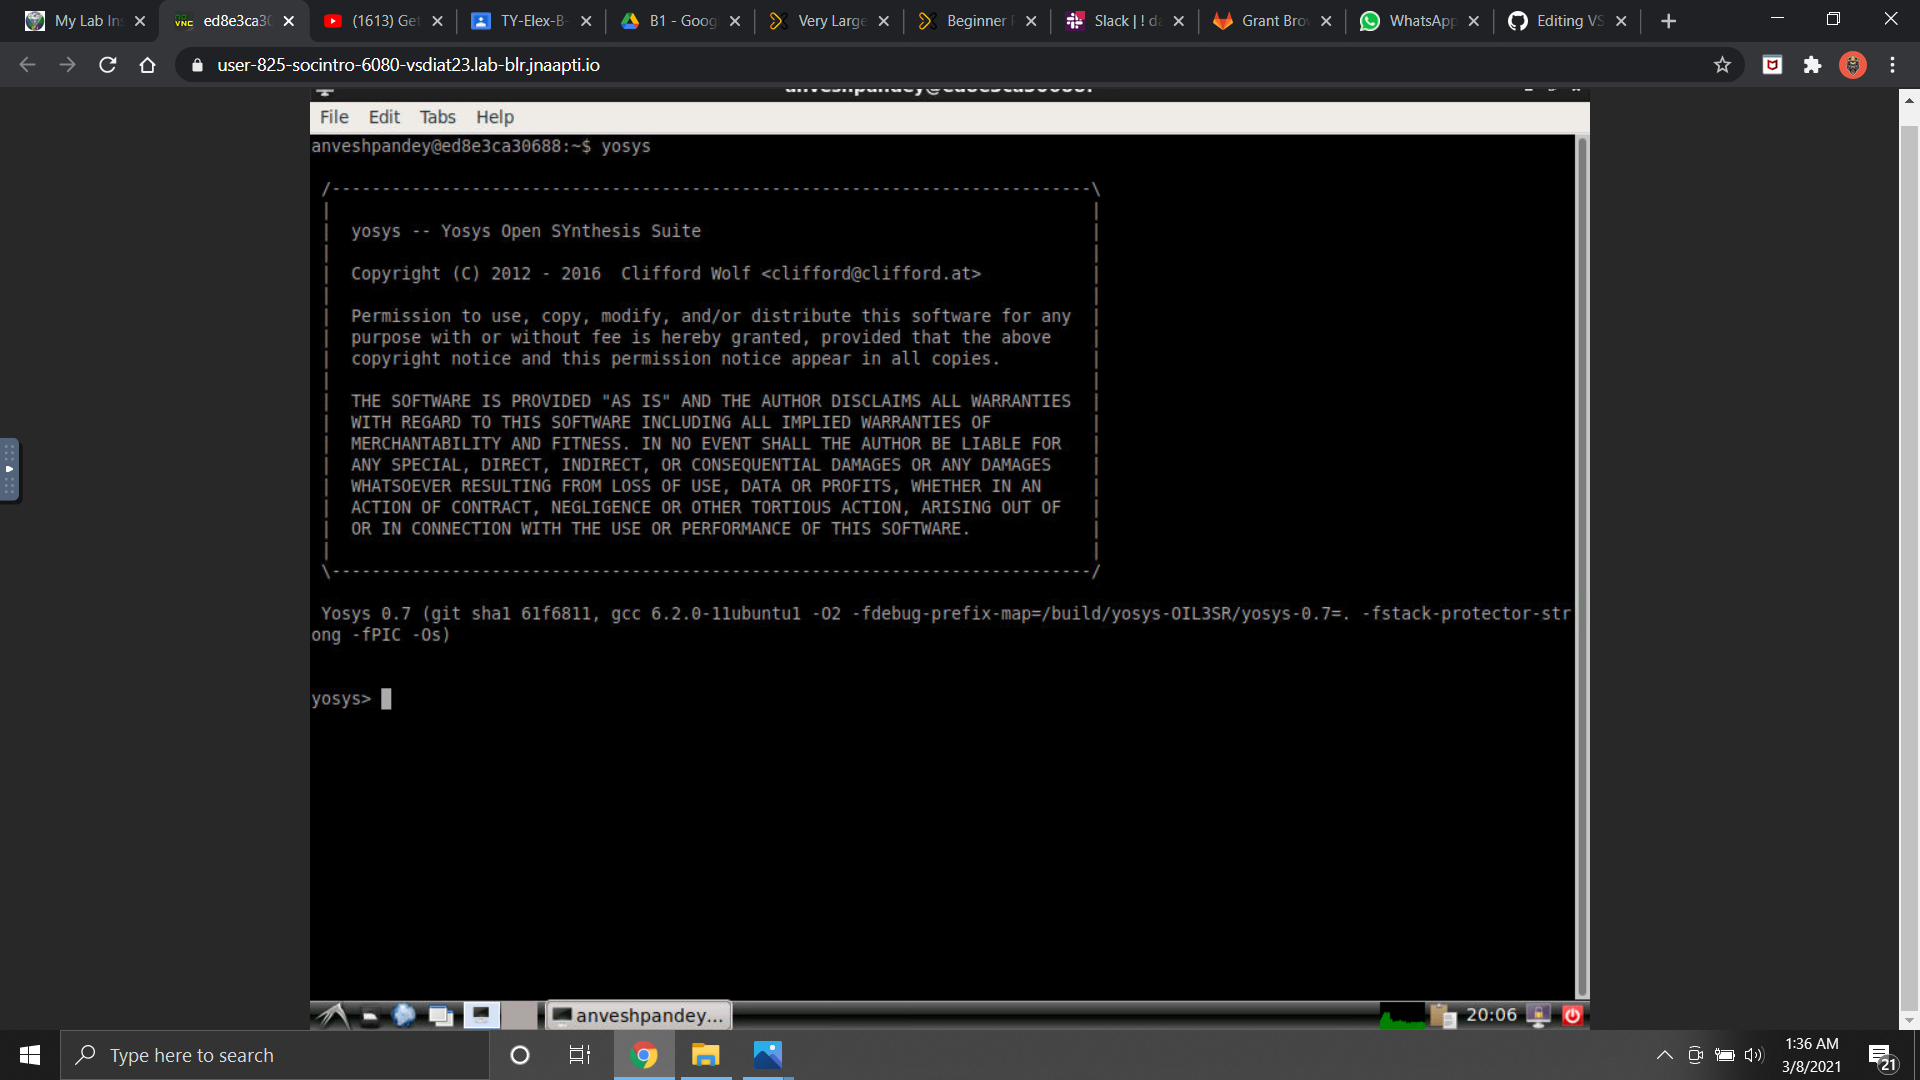The height and width of the screenshot is (1080, 1920).
Task: Open Chrome extensions puzzle menu
Action: coord(1812,65)
